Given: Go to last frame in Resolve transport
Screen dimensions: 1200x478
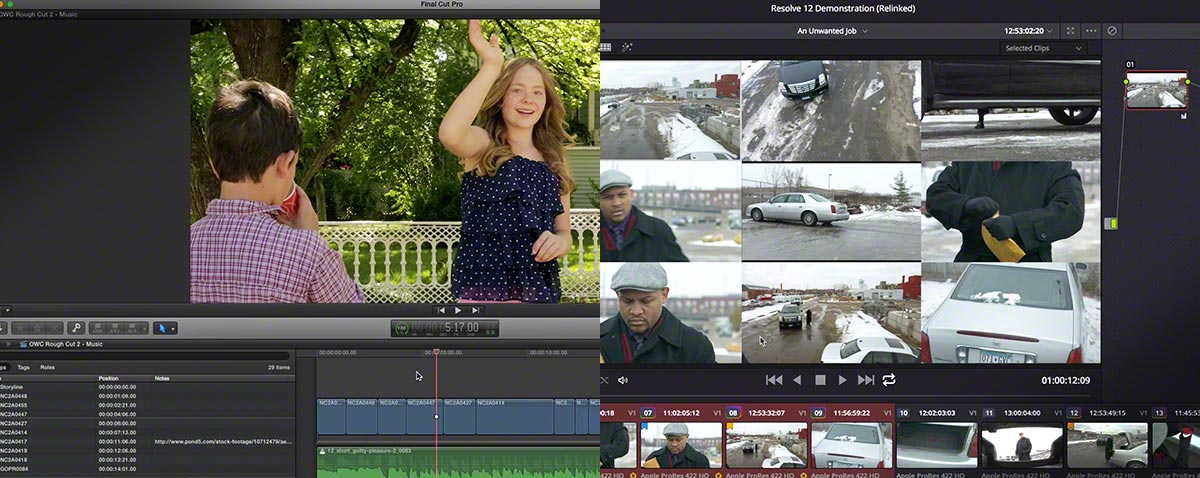Looking at the screenshot, I should click(x=866, y=380).
